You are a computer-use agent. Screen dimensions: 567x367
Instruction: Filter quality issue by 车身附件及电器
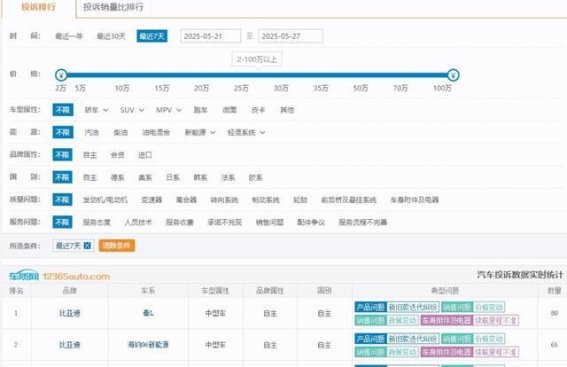(414, 200)
